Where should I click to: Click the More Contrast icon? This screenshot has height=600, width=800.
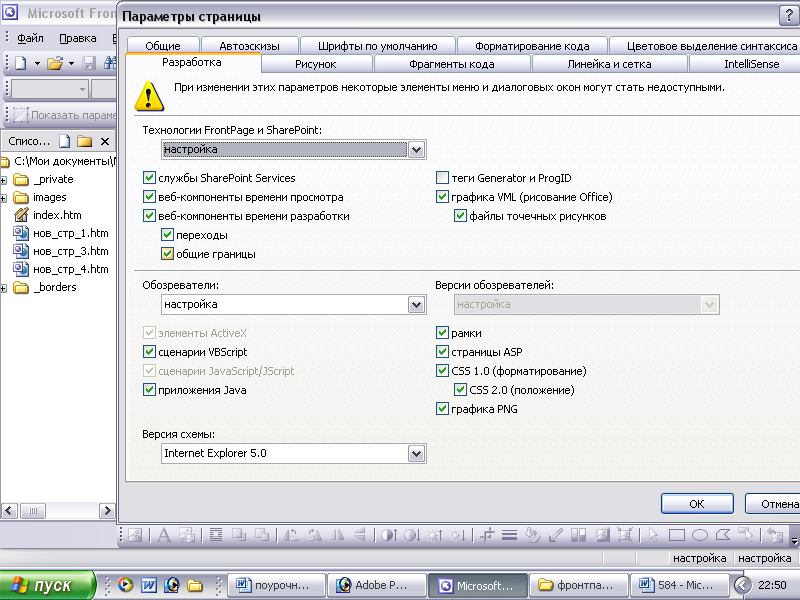(x=389, y=535)
